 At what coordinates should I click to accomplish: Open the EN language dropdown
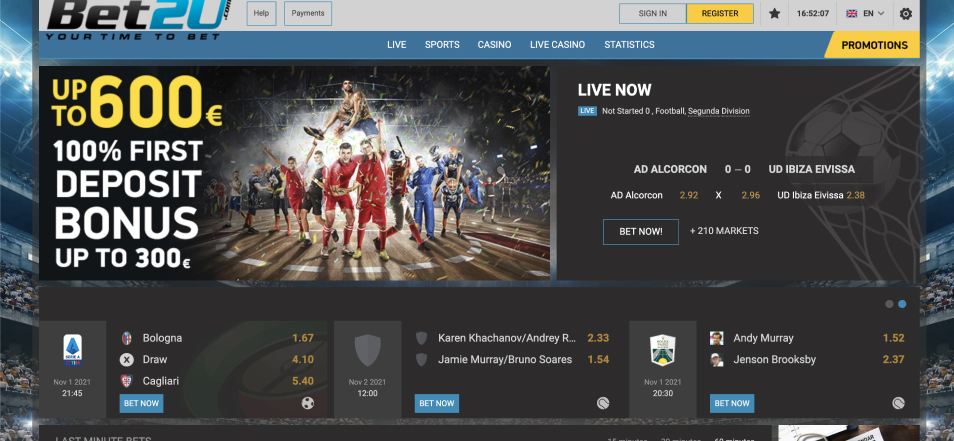(873, 13)
